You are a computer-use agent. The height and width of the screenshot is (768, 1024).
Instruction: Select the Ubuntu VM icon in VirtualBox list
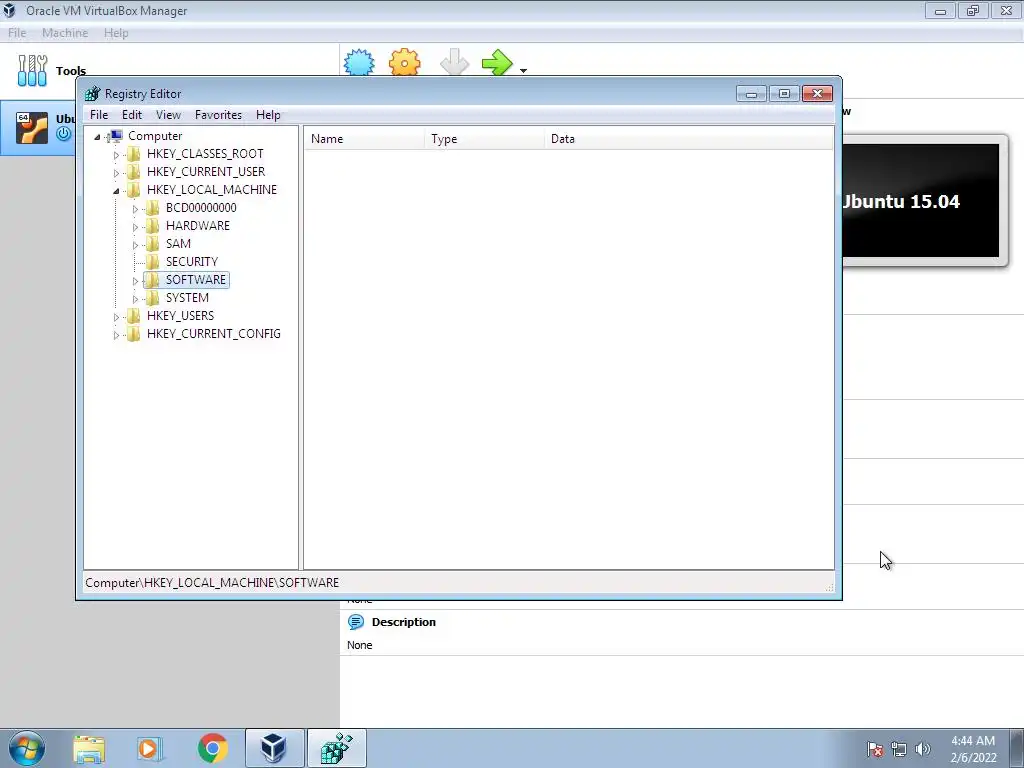coord(32,127)
